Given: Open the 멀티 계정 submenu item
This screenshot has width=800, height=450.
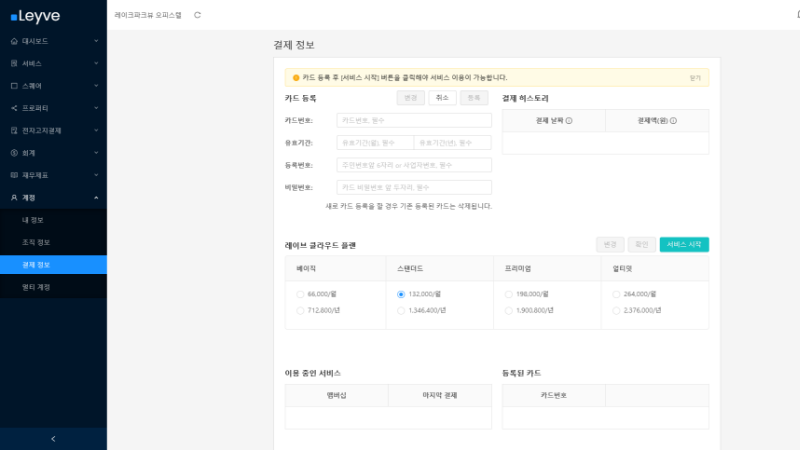Looking at the screenshot, I should click(x=53, y=287).
